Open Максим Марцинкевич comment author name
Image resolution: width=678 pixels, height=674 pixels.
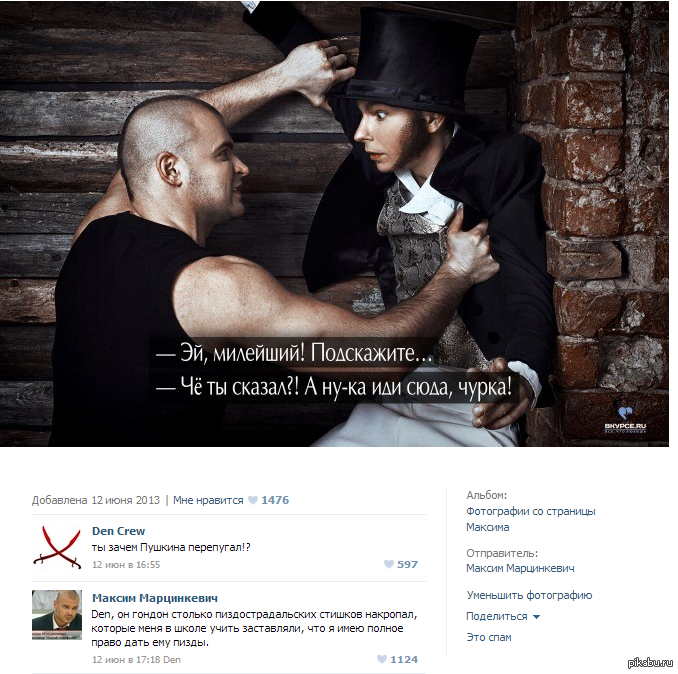coord(155,598)
